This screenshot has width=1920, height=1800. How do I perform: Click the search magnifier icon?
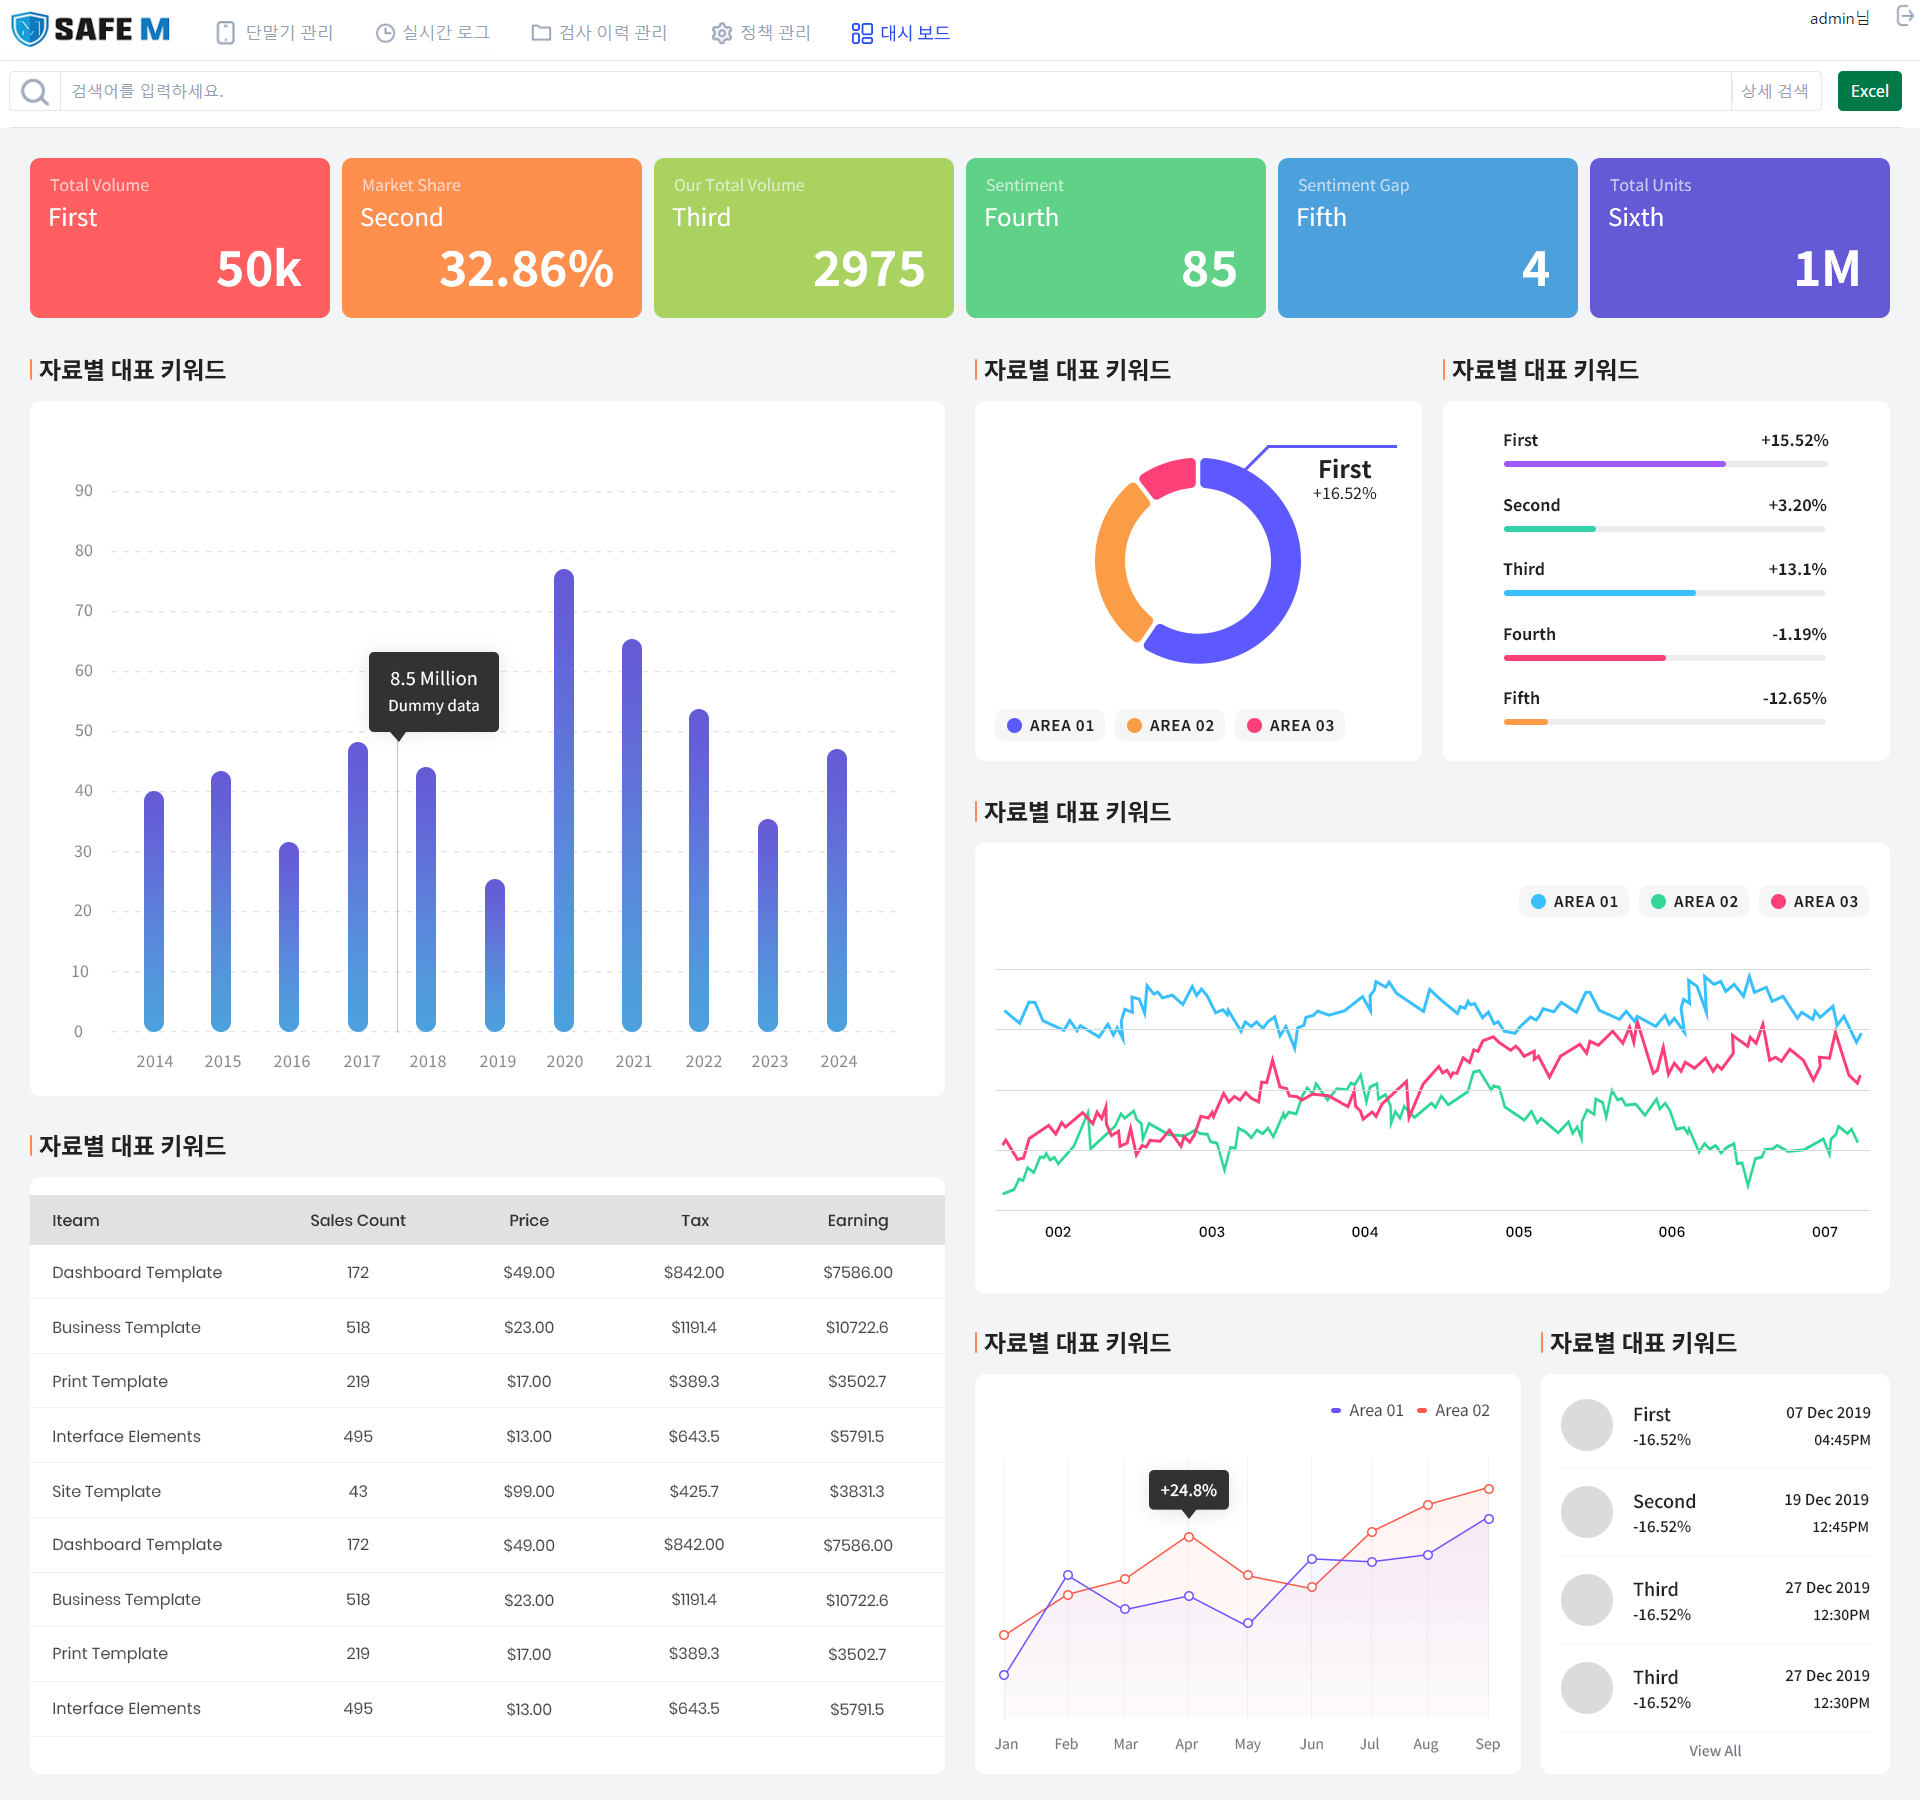(35, 92)
